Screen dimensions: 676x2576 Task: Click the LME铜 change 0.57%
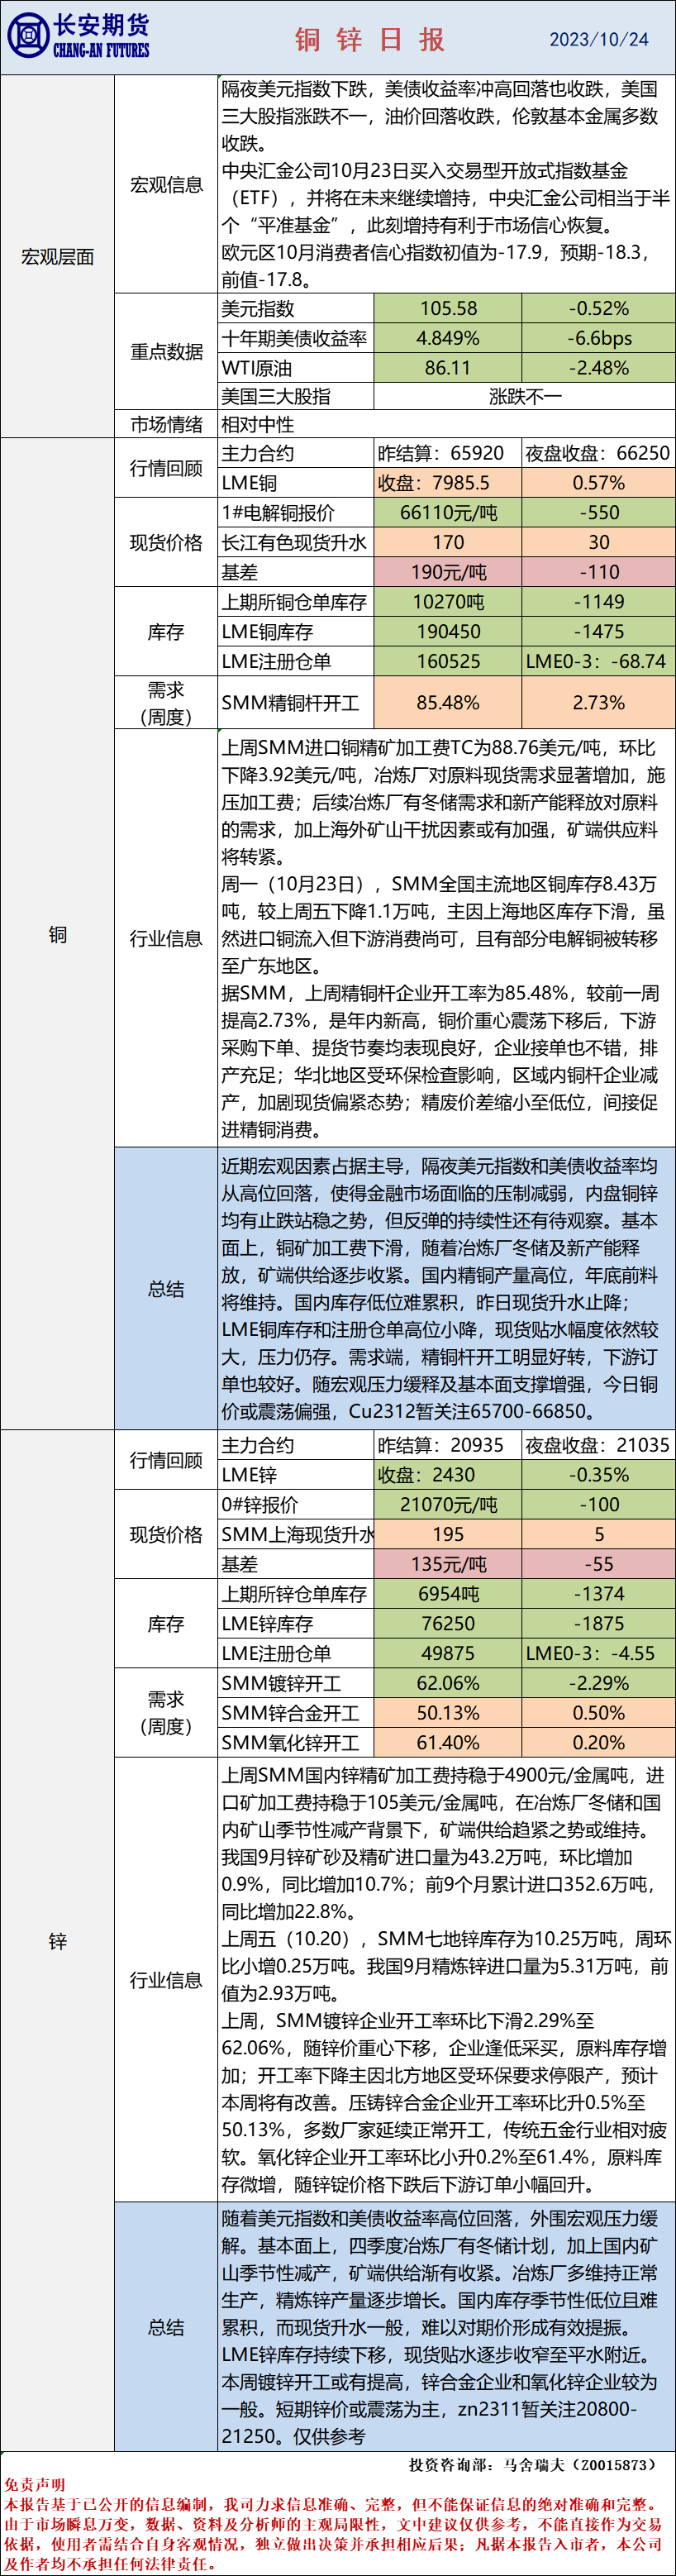(598, 483)
